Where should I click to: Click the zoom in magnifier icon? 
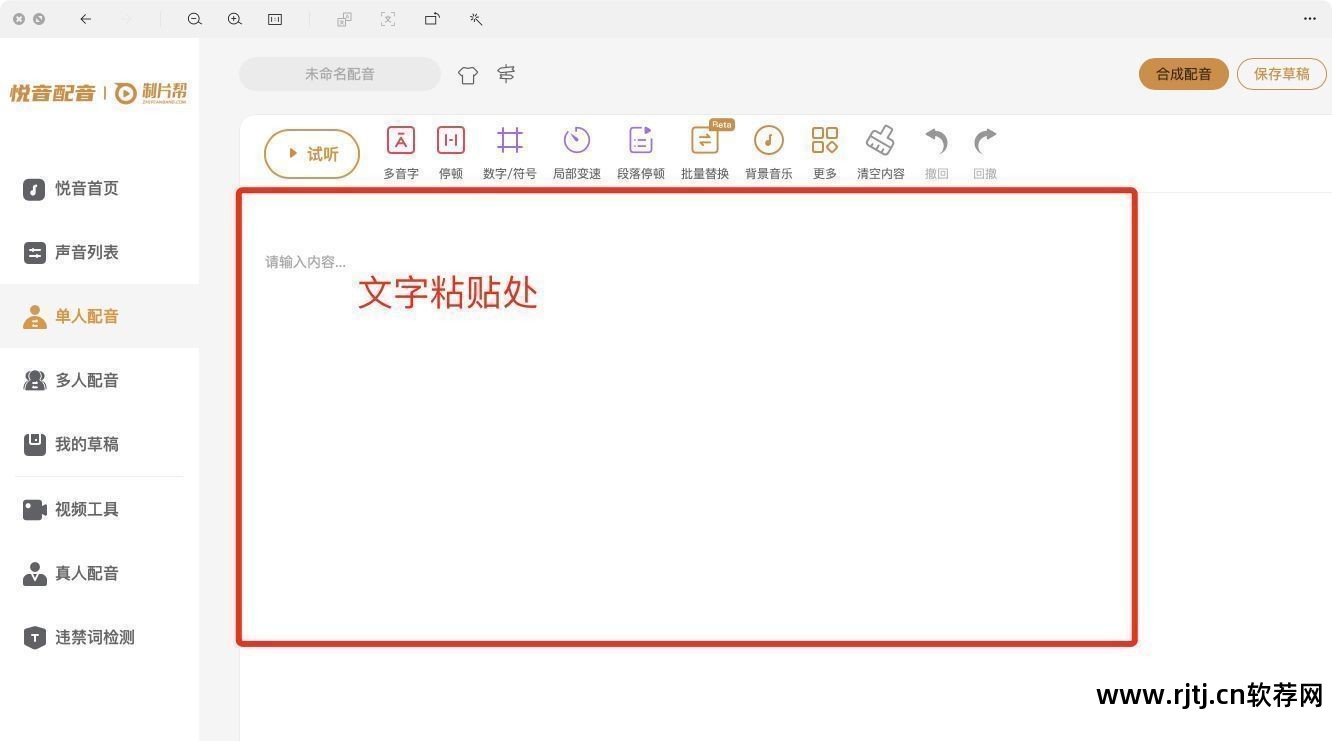tap(235, 19)
